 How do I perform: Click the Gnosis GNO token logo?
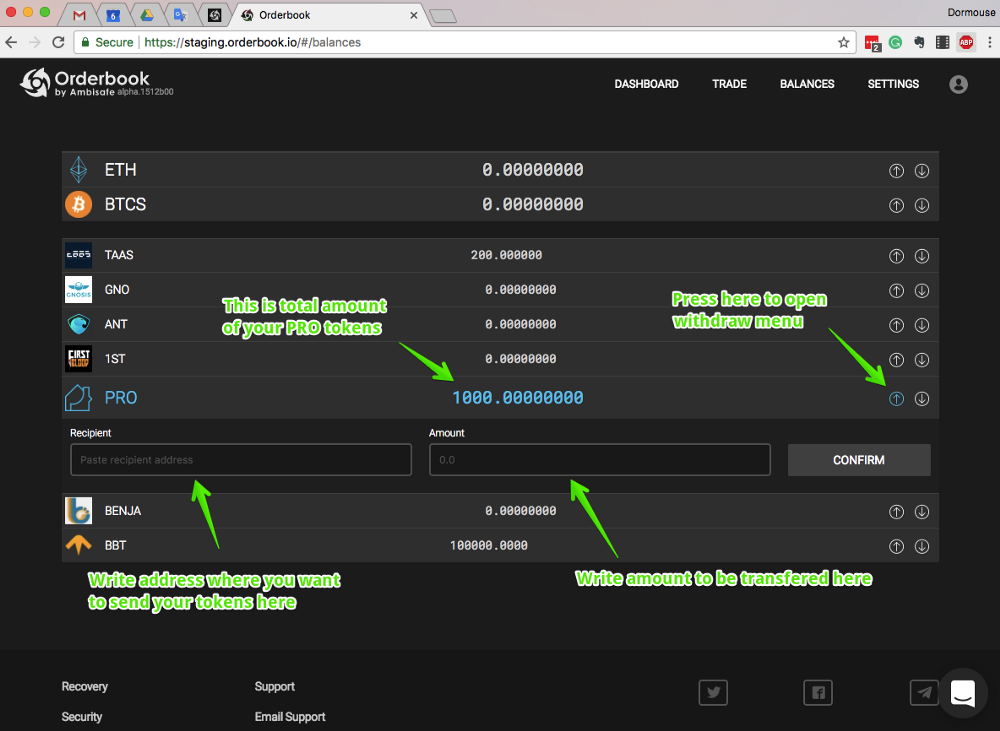click(x=78, y=290)
